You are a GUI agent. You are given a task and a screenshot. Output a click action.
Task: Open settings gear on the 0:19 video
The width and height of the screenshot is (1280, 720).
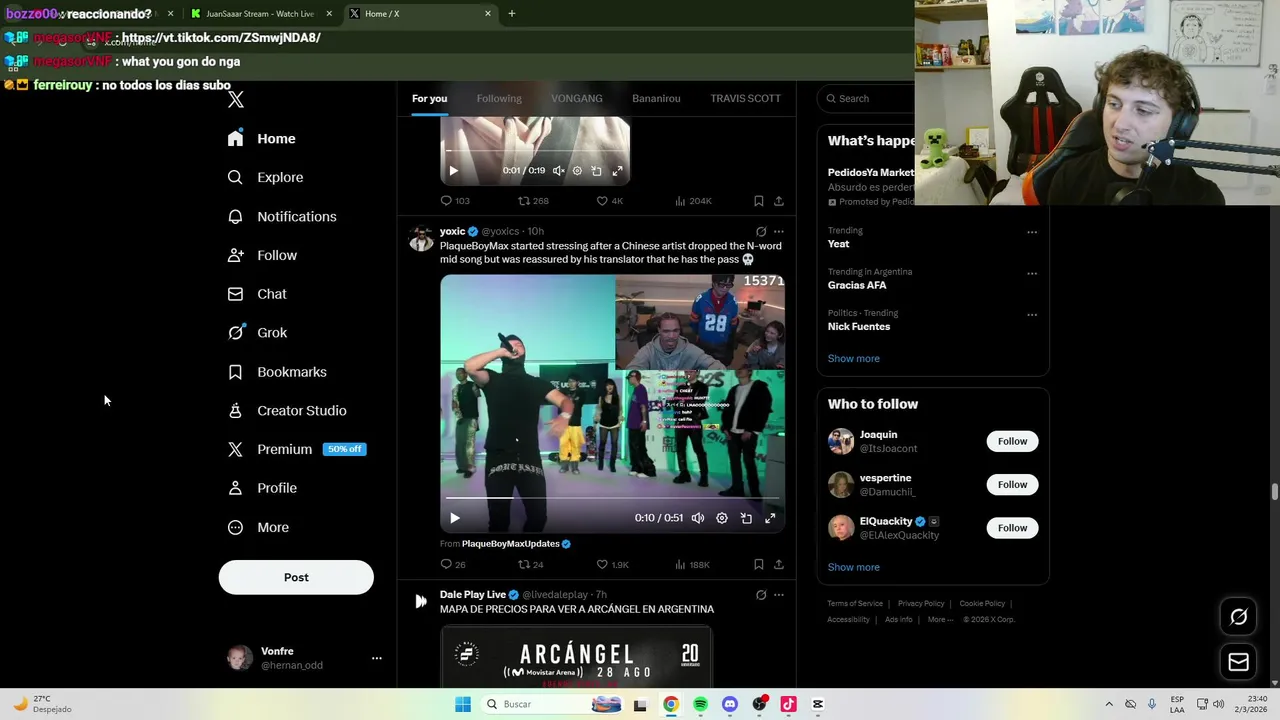tap(577, 171)
